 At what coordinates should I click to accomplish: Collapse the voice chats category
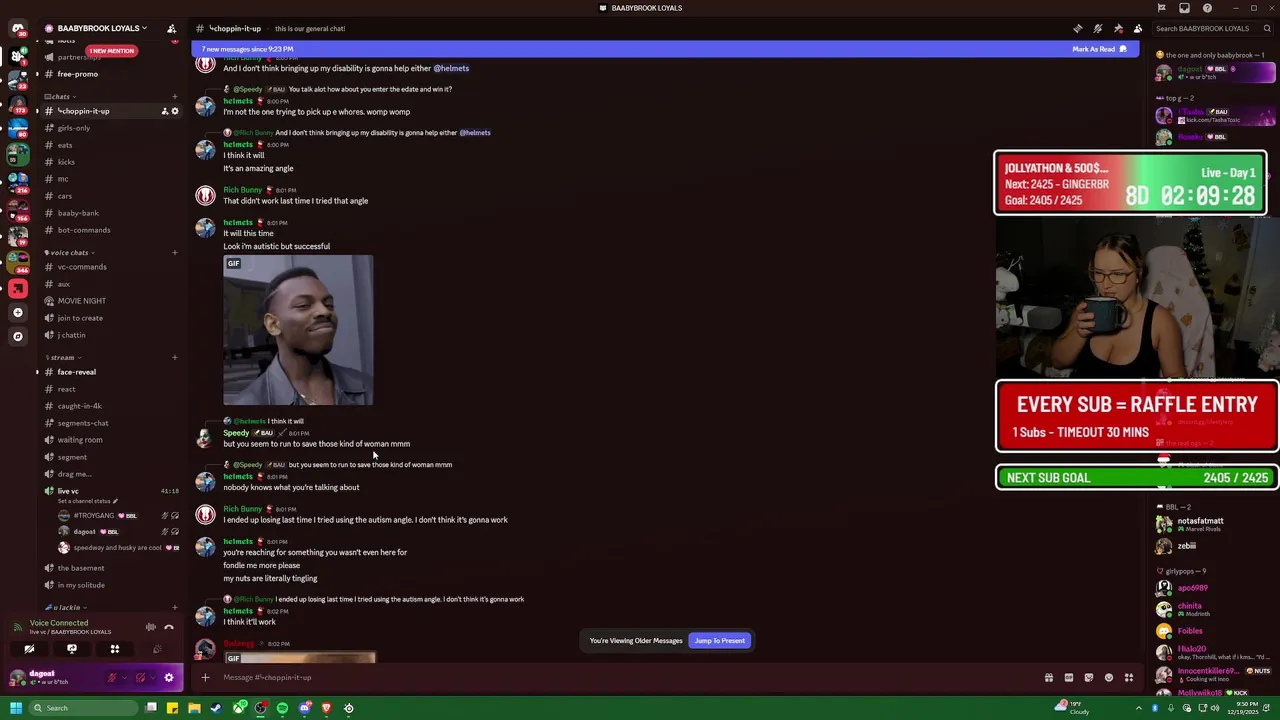tap(69, 253)
